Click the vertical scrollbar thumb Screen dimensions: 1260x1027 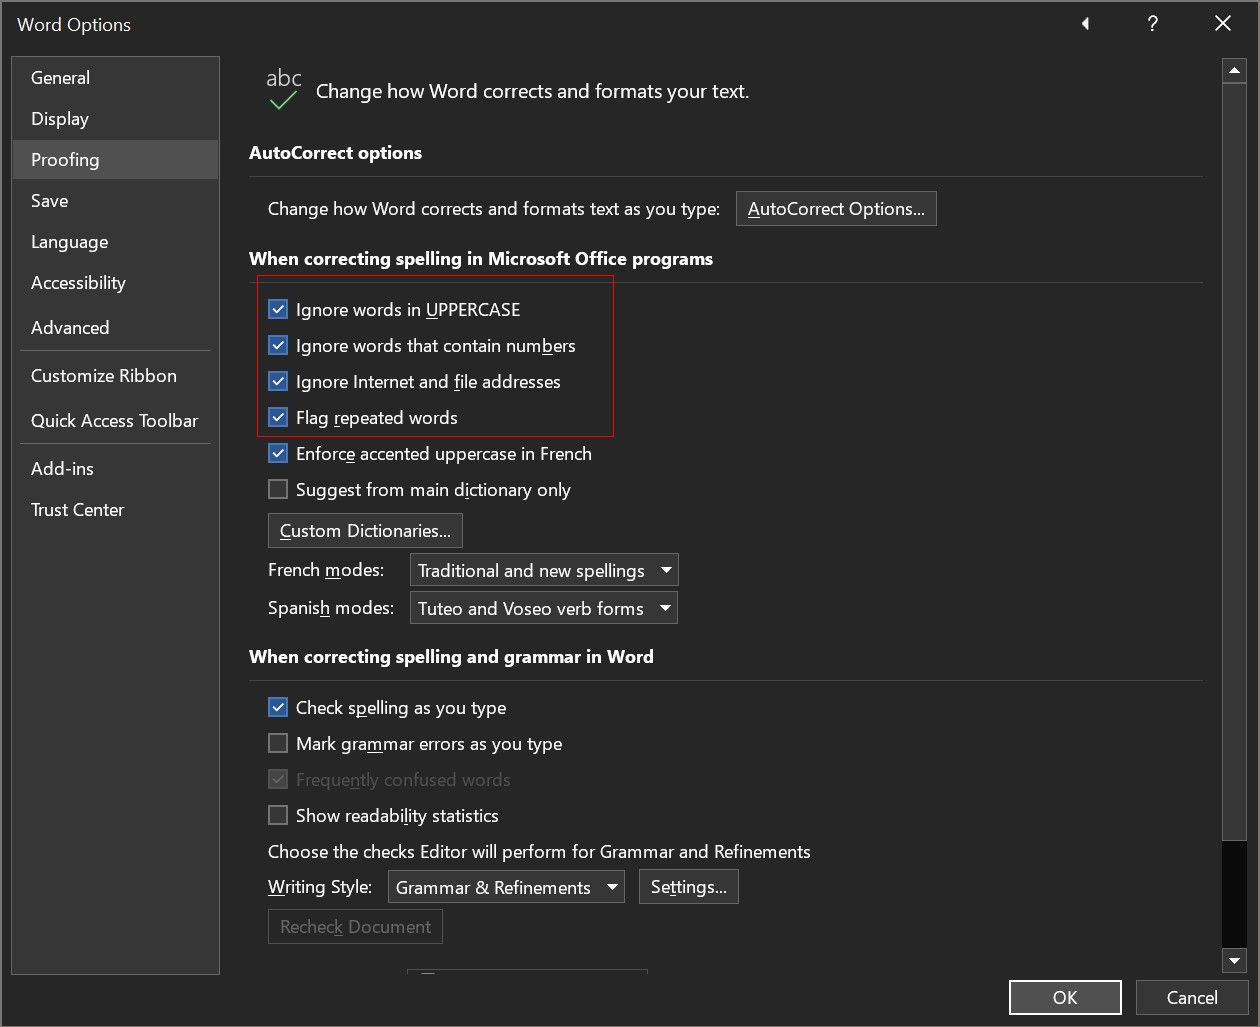[x=1233, y=460]
